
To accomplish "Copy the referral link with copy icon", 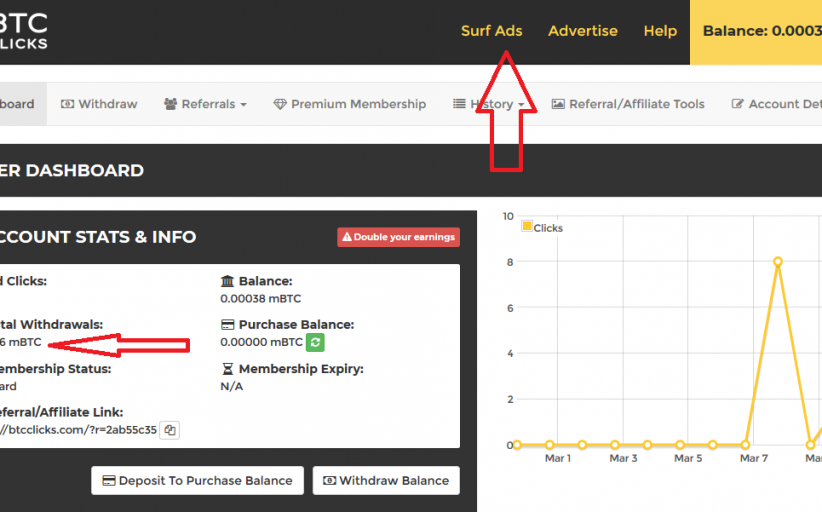I will (171, 430).
